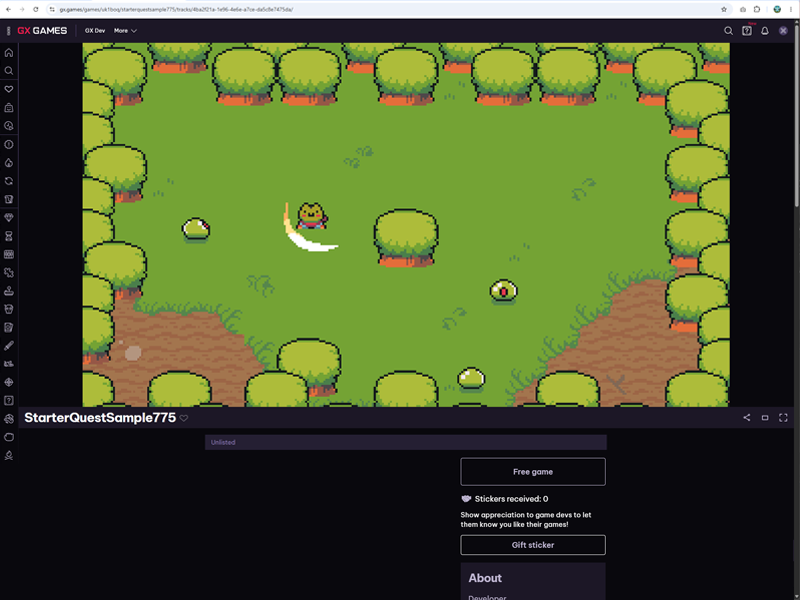Open the flame trending icon in the sidebar
Viewport: 800px width, 600px height.
tap(9, 163)
